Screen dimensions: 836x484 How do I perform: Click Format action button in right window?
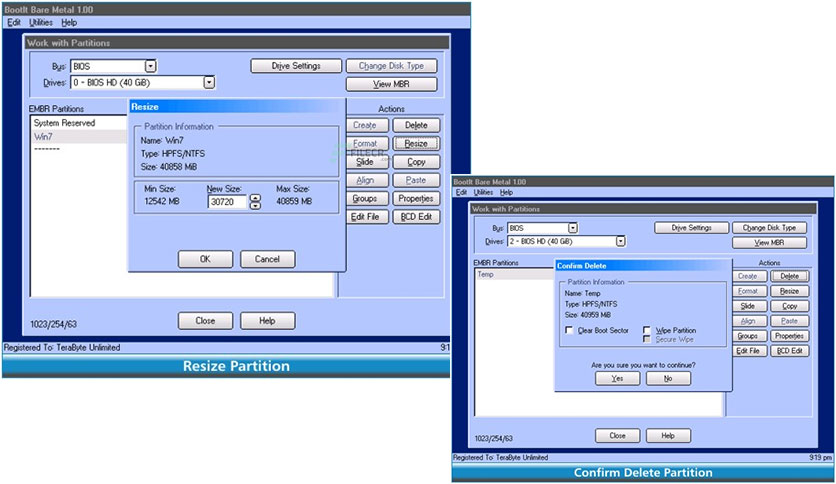pos(750,291)
